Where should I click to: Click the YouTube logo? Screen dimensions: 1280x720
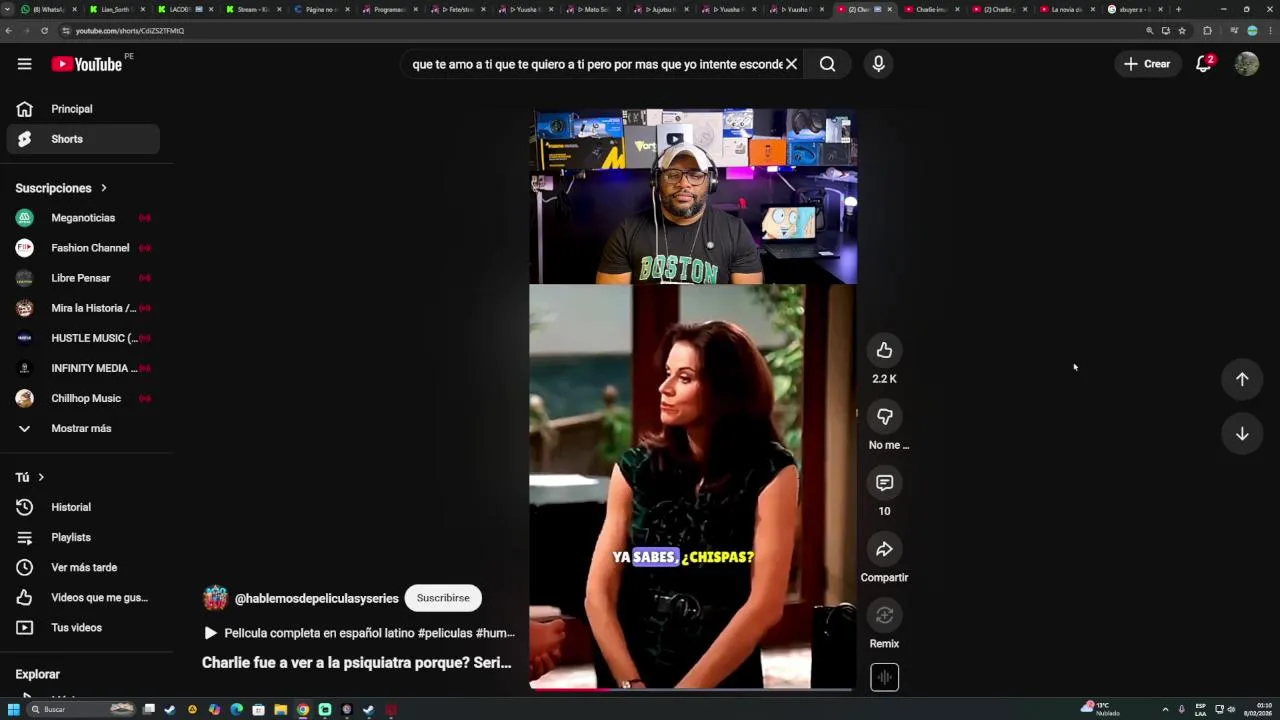[87, 64]
